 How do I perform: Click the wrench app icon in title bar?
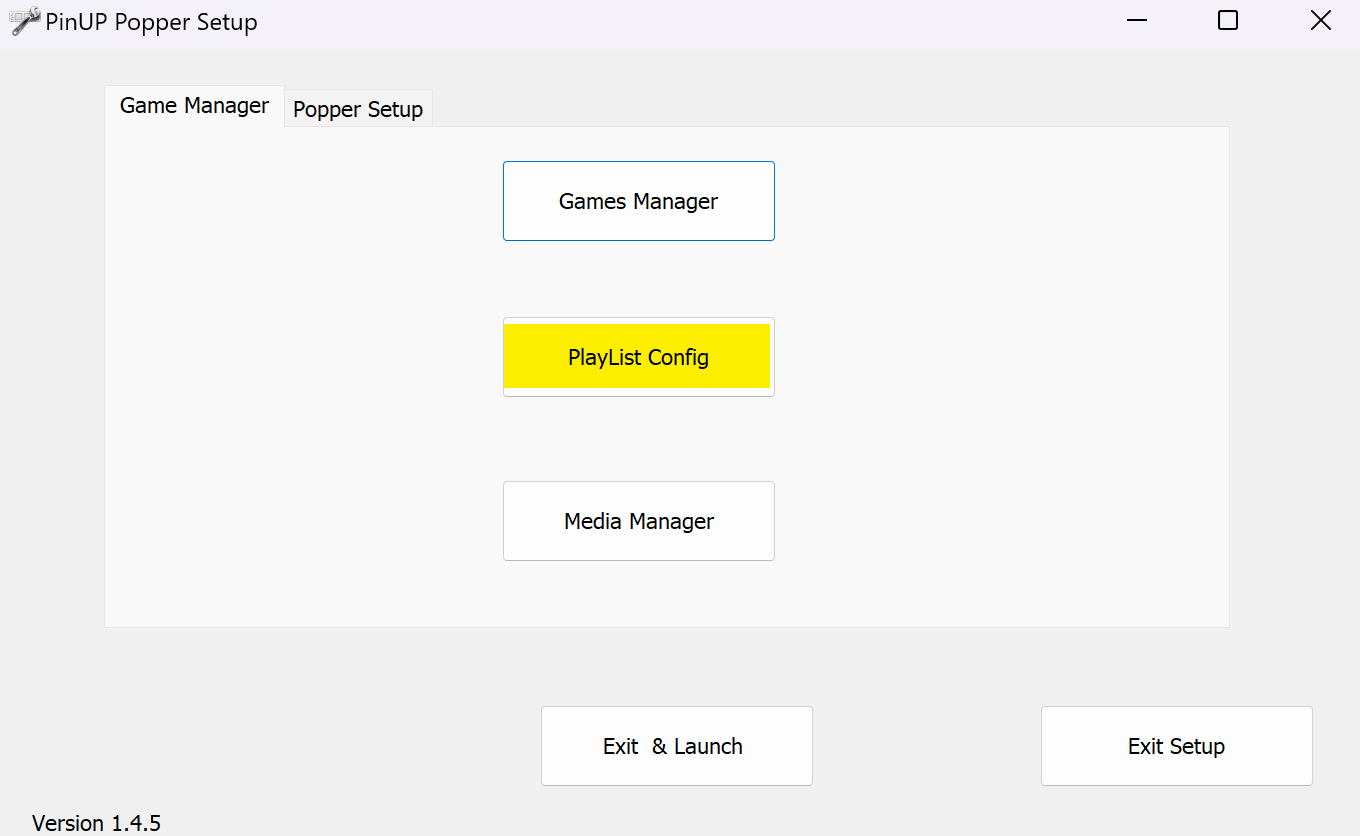tap(25, 21)
